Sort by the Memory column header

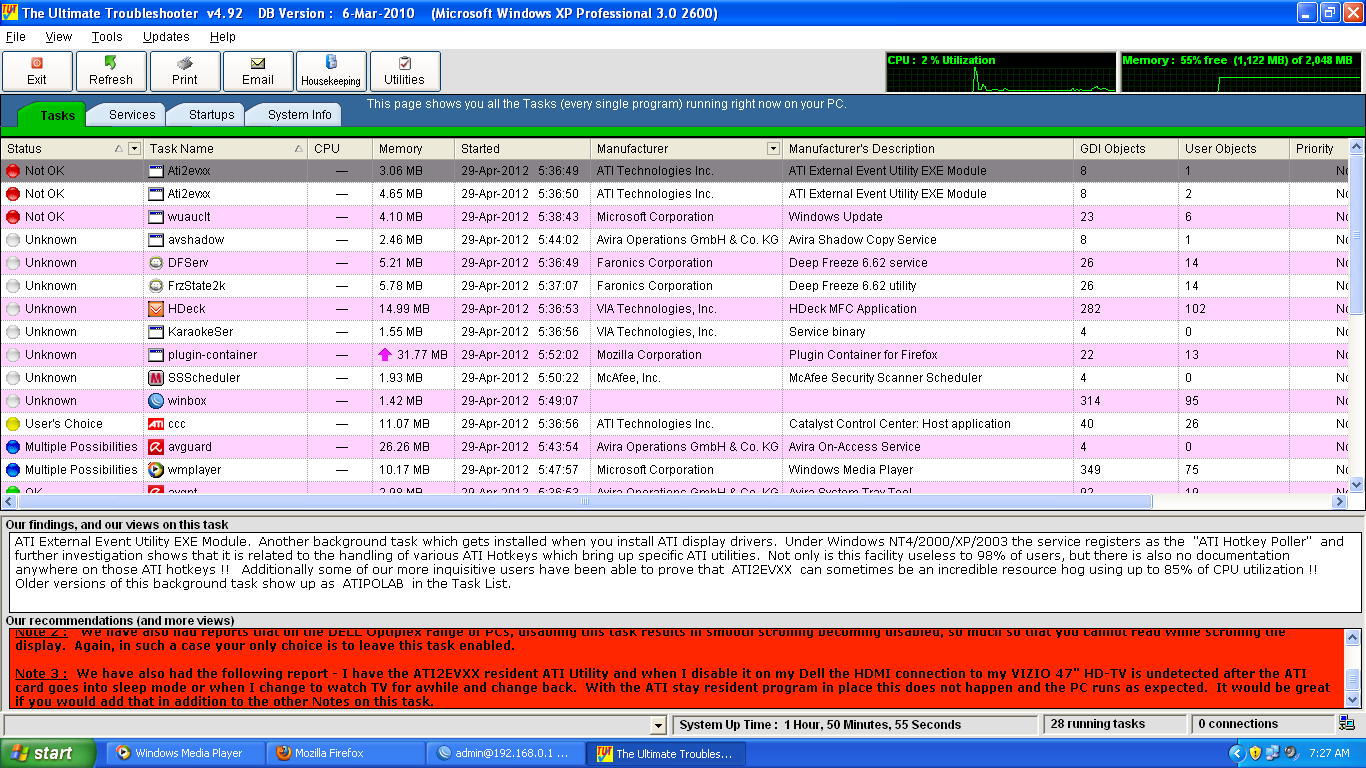pos(413,149)
